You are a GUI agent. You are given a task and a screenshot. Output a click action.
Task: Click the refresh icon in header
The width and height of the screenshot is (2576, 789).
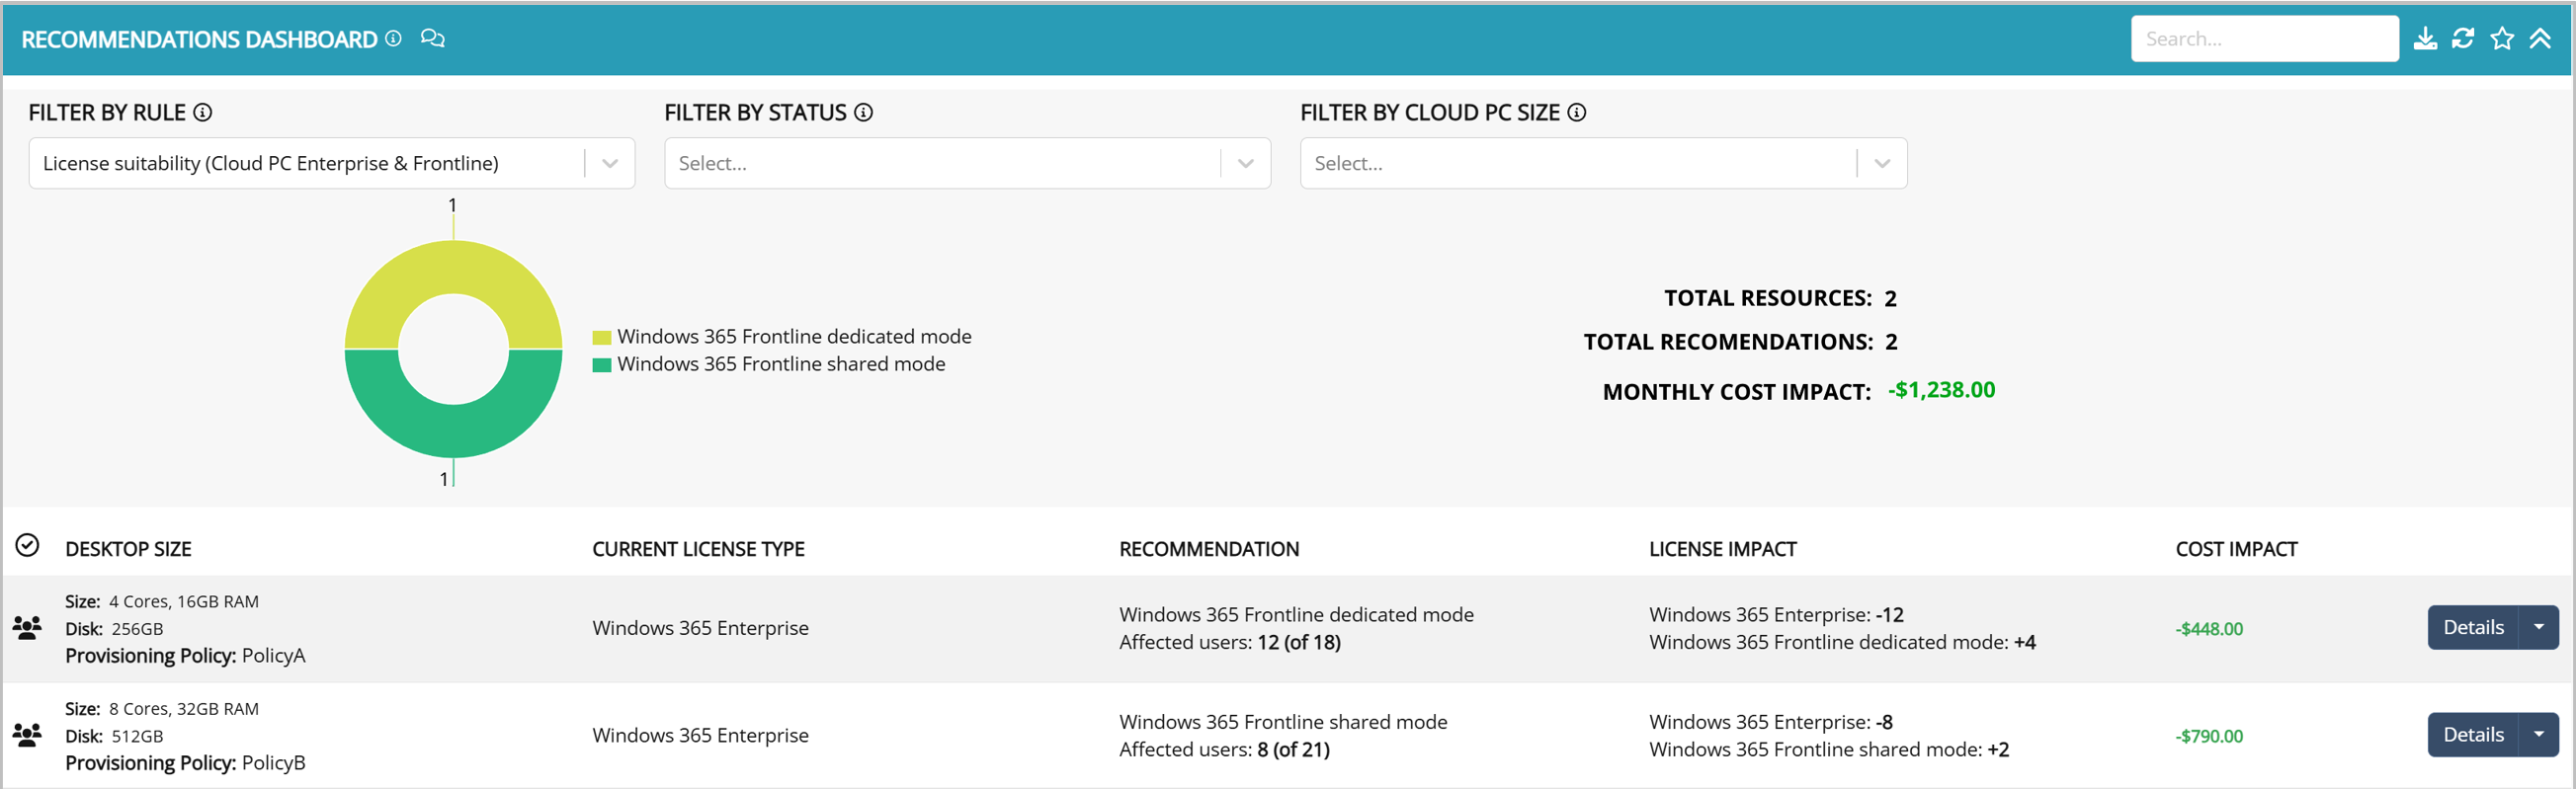(x=2463, y=39)
